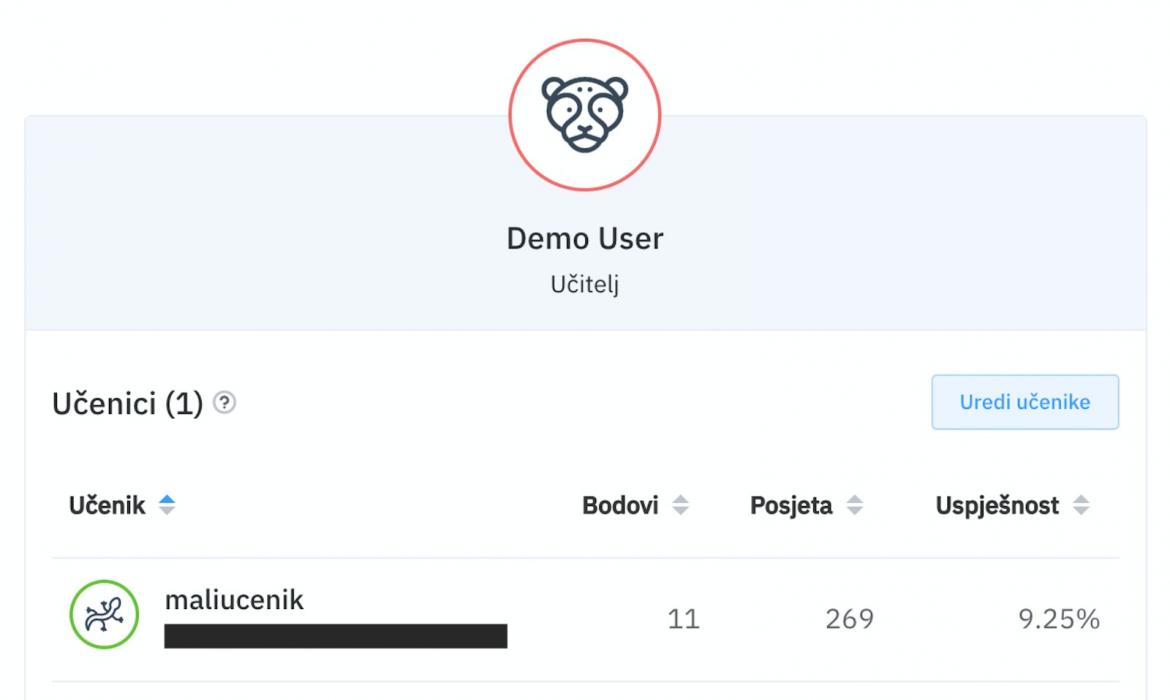1170x700 pixels.
Task: Click the Učenici (1) heading
Action: point(128,404)
